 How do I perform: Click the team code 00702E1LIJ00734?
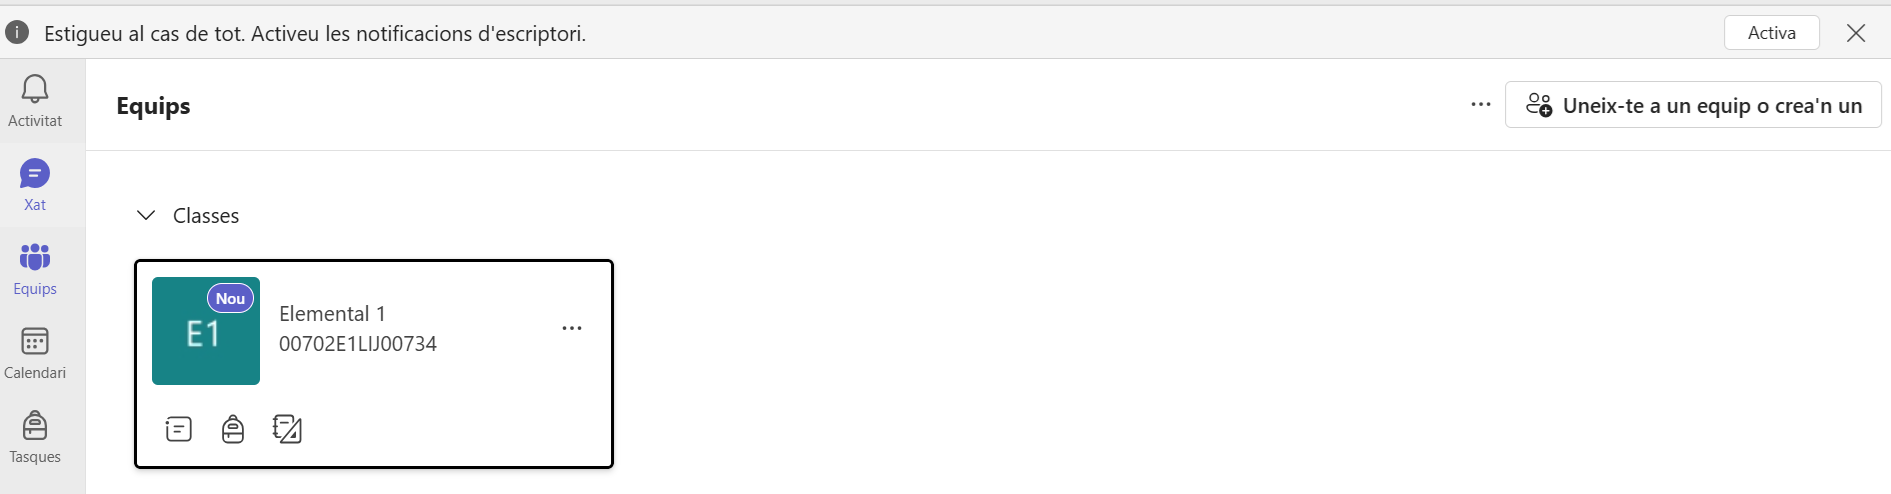tap(358, 344)
